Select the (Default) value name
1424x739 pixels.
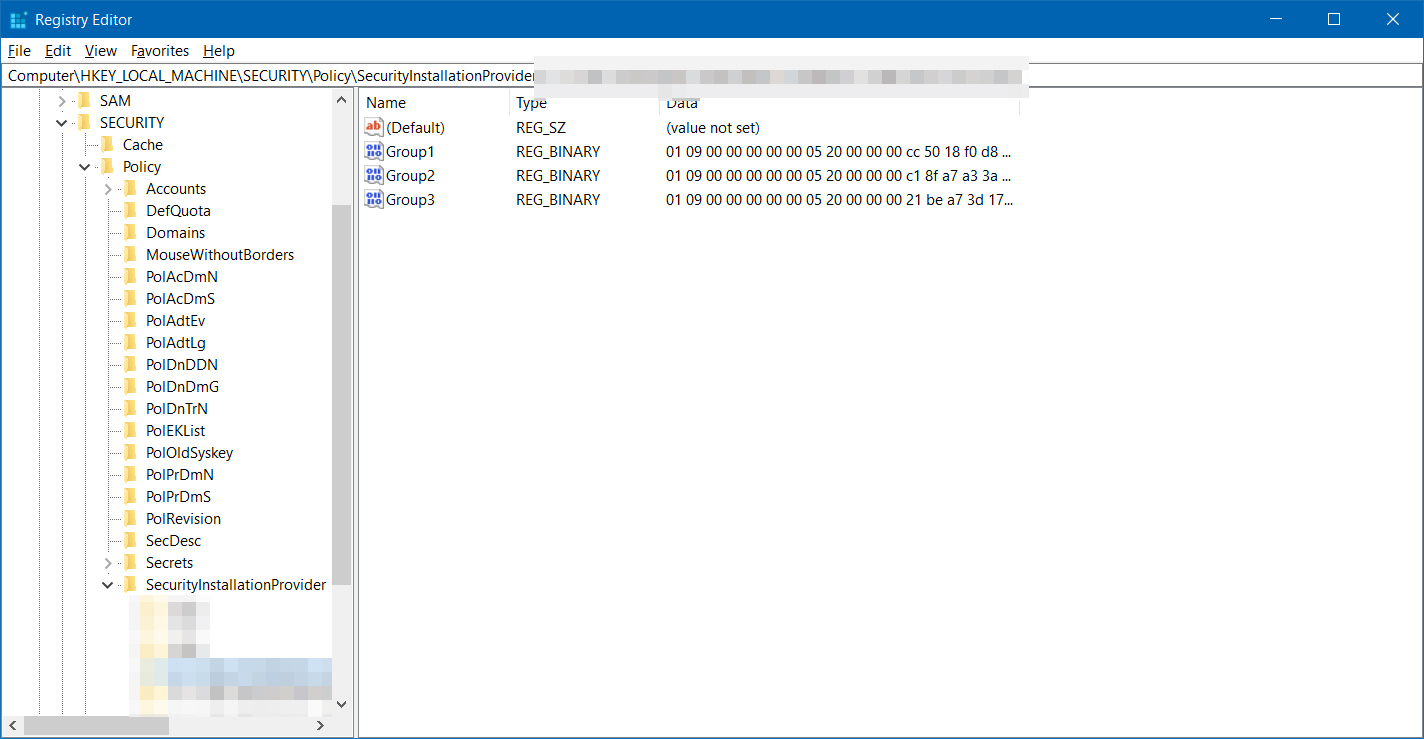(x=416, y=128)
